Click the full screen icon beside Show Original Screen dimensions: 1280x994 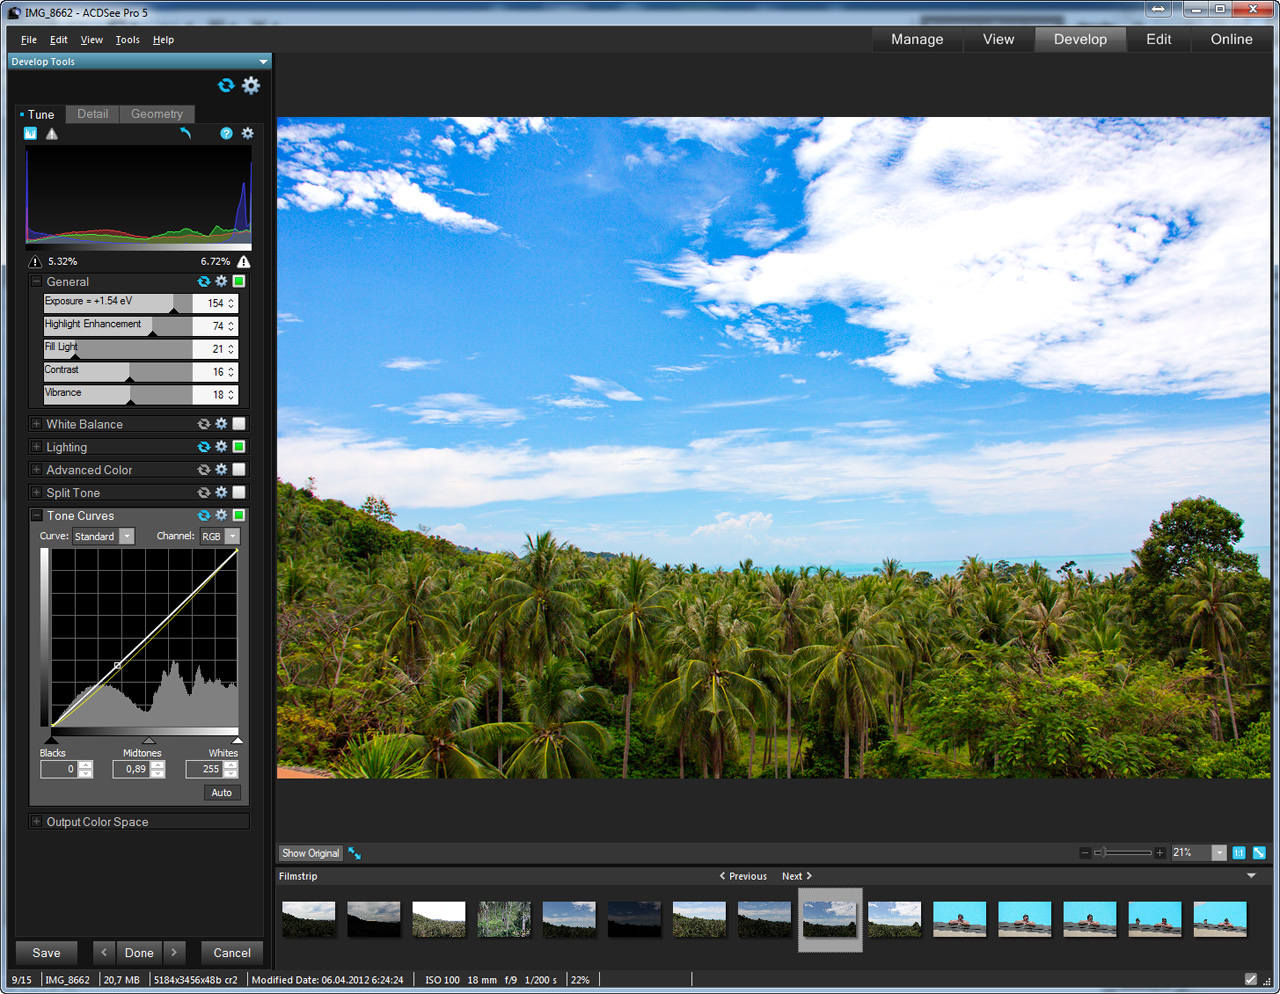355,853
